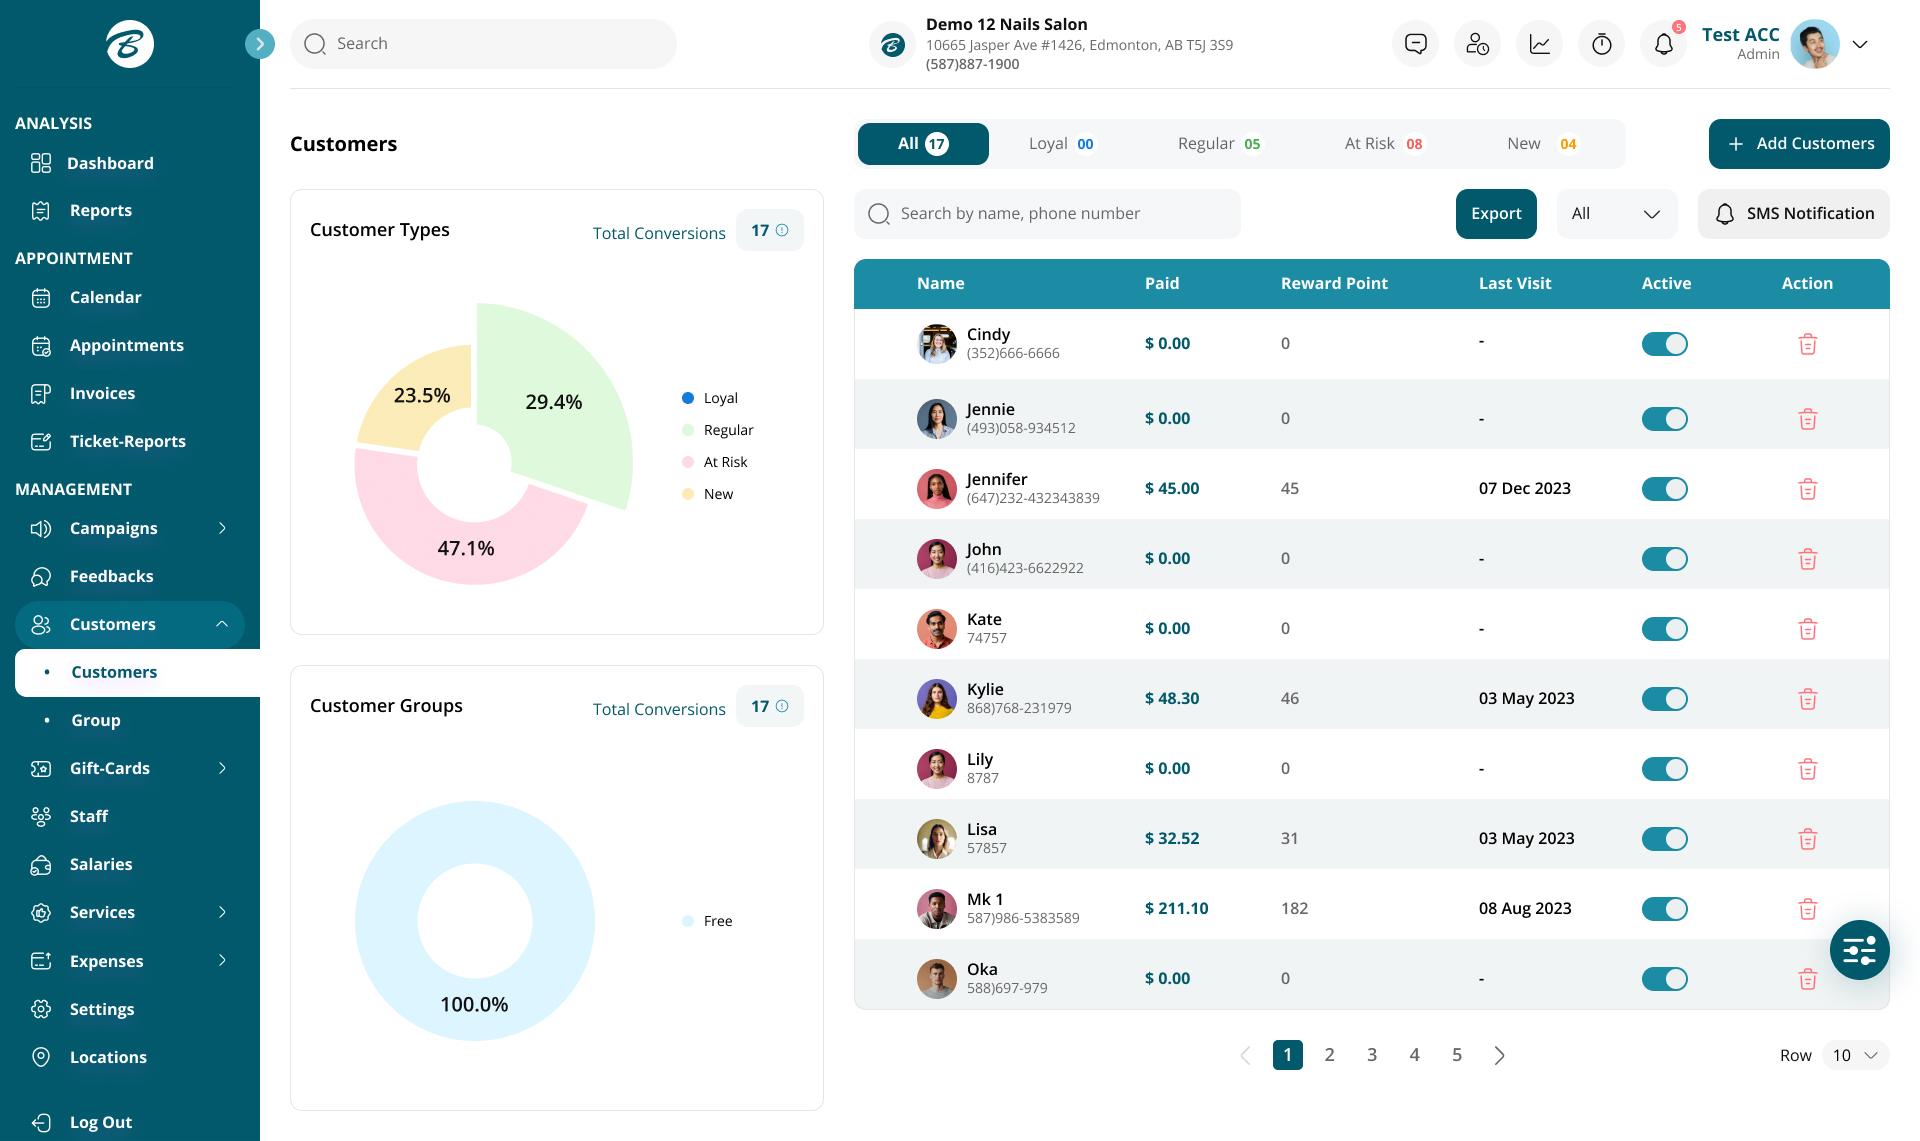Open the analytics chart icon in header

(x=1539, y=43)
